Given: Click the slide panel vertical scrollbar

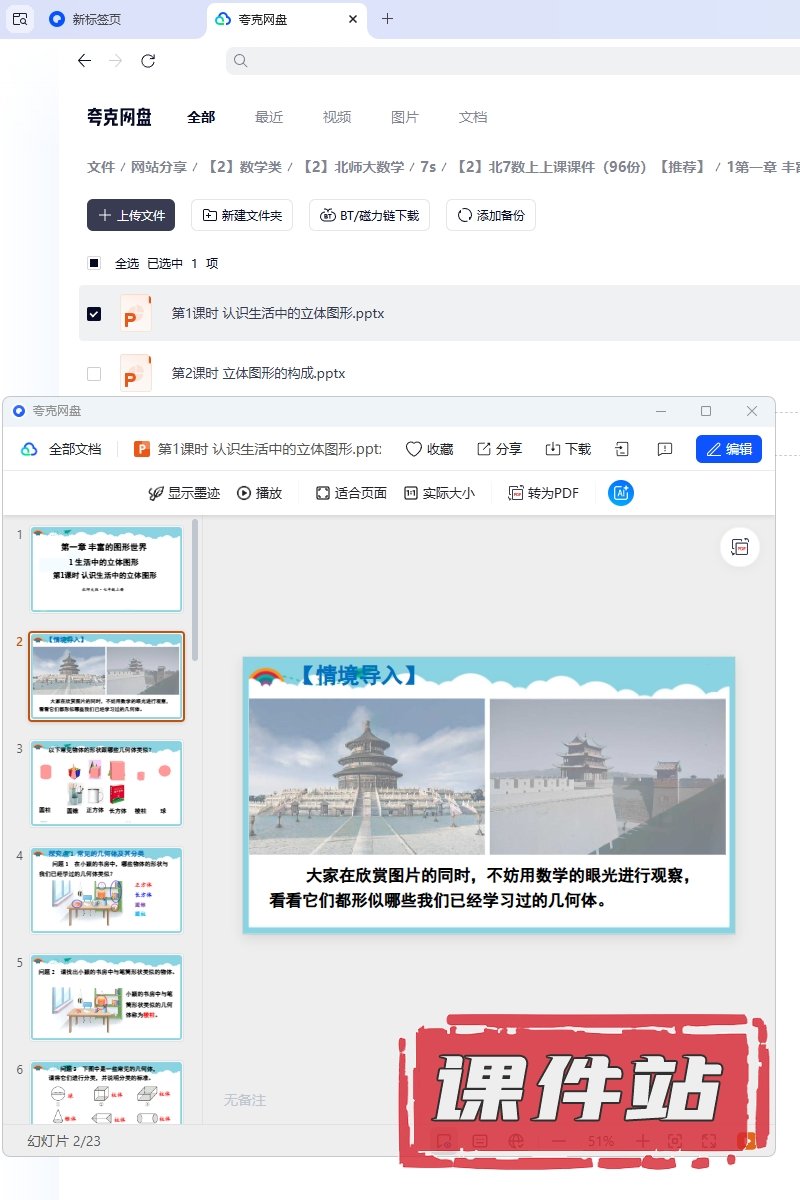Looking at the screenshot, I should coord(195,590).
